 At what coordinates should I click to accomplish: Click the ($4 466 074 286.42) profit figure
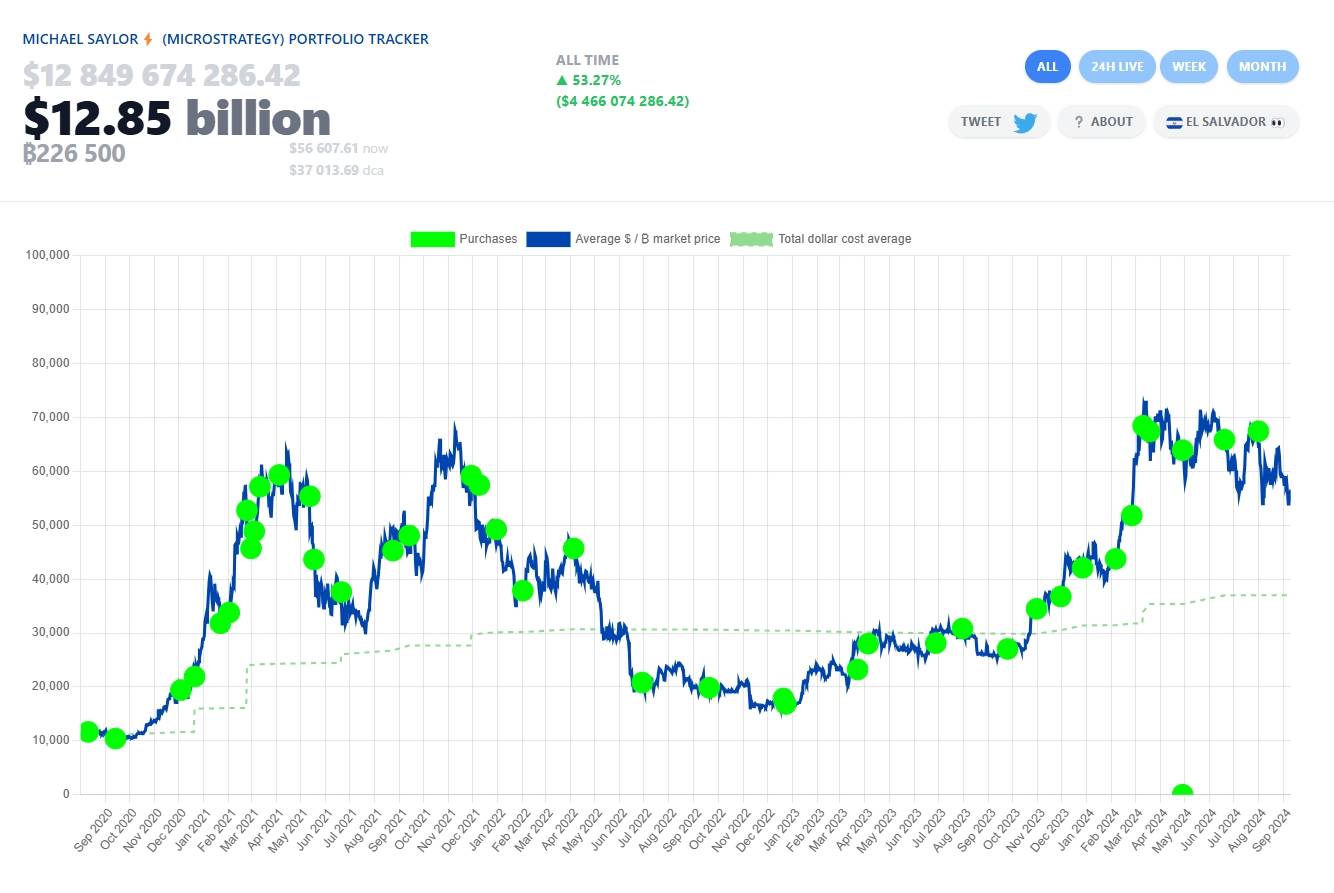622,101
